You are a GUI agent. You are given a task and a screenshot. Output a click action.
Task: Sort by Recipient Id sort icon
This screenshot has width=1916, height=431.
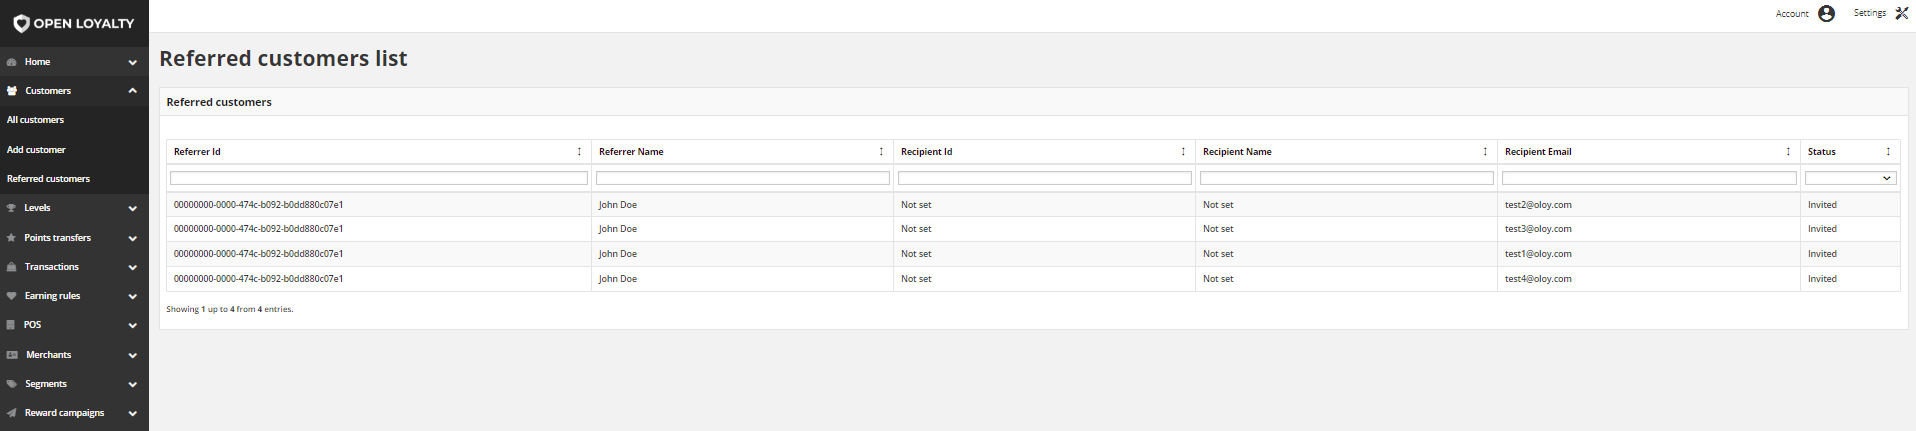pyautogui.click(x=1183, y=152)
